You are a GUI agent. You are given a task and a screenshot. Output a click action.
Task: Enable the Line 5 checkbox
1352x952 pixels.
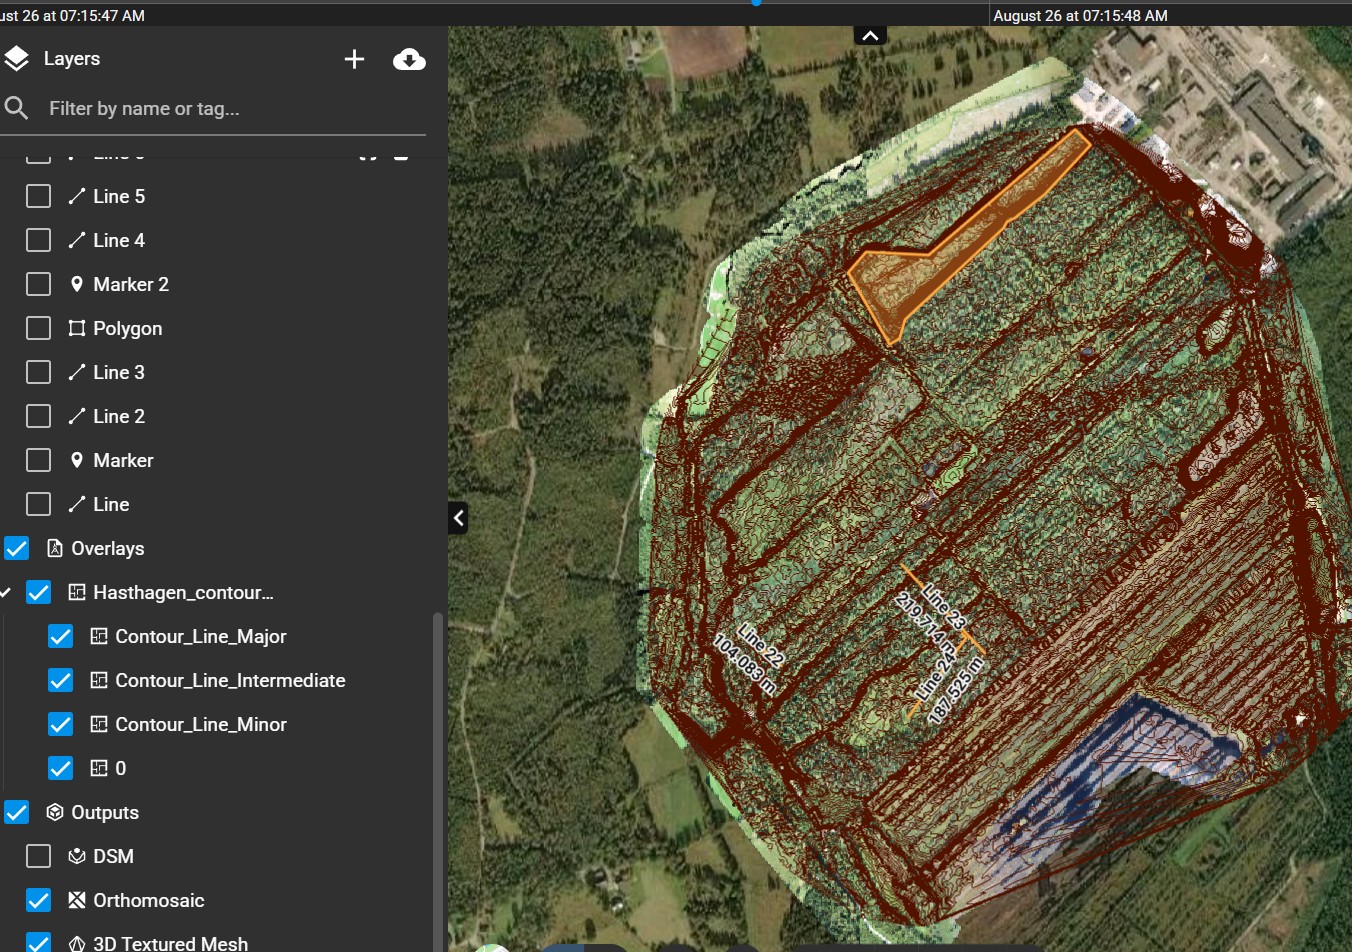point(38,196)
